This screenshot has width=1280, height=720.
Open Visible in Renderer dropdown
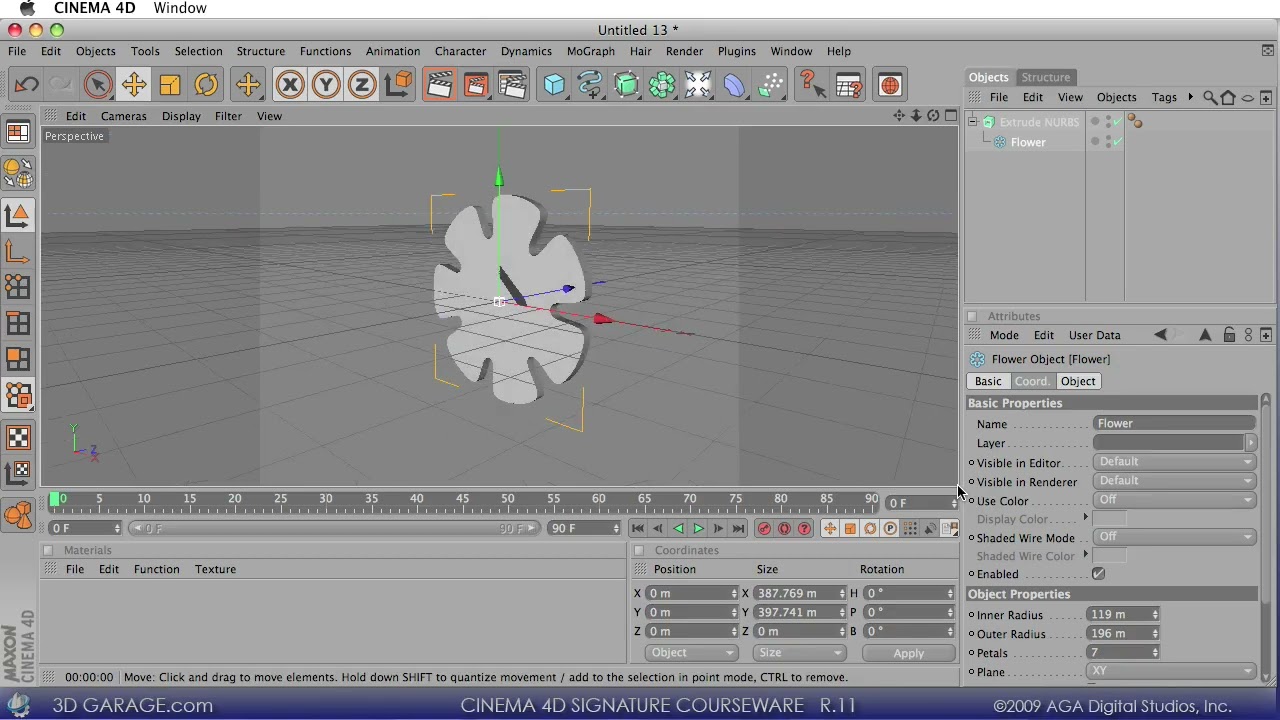1175,481
